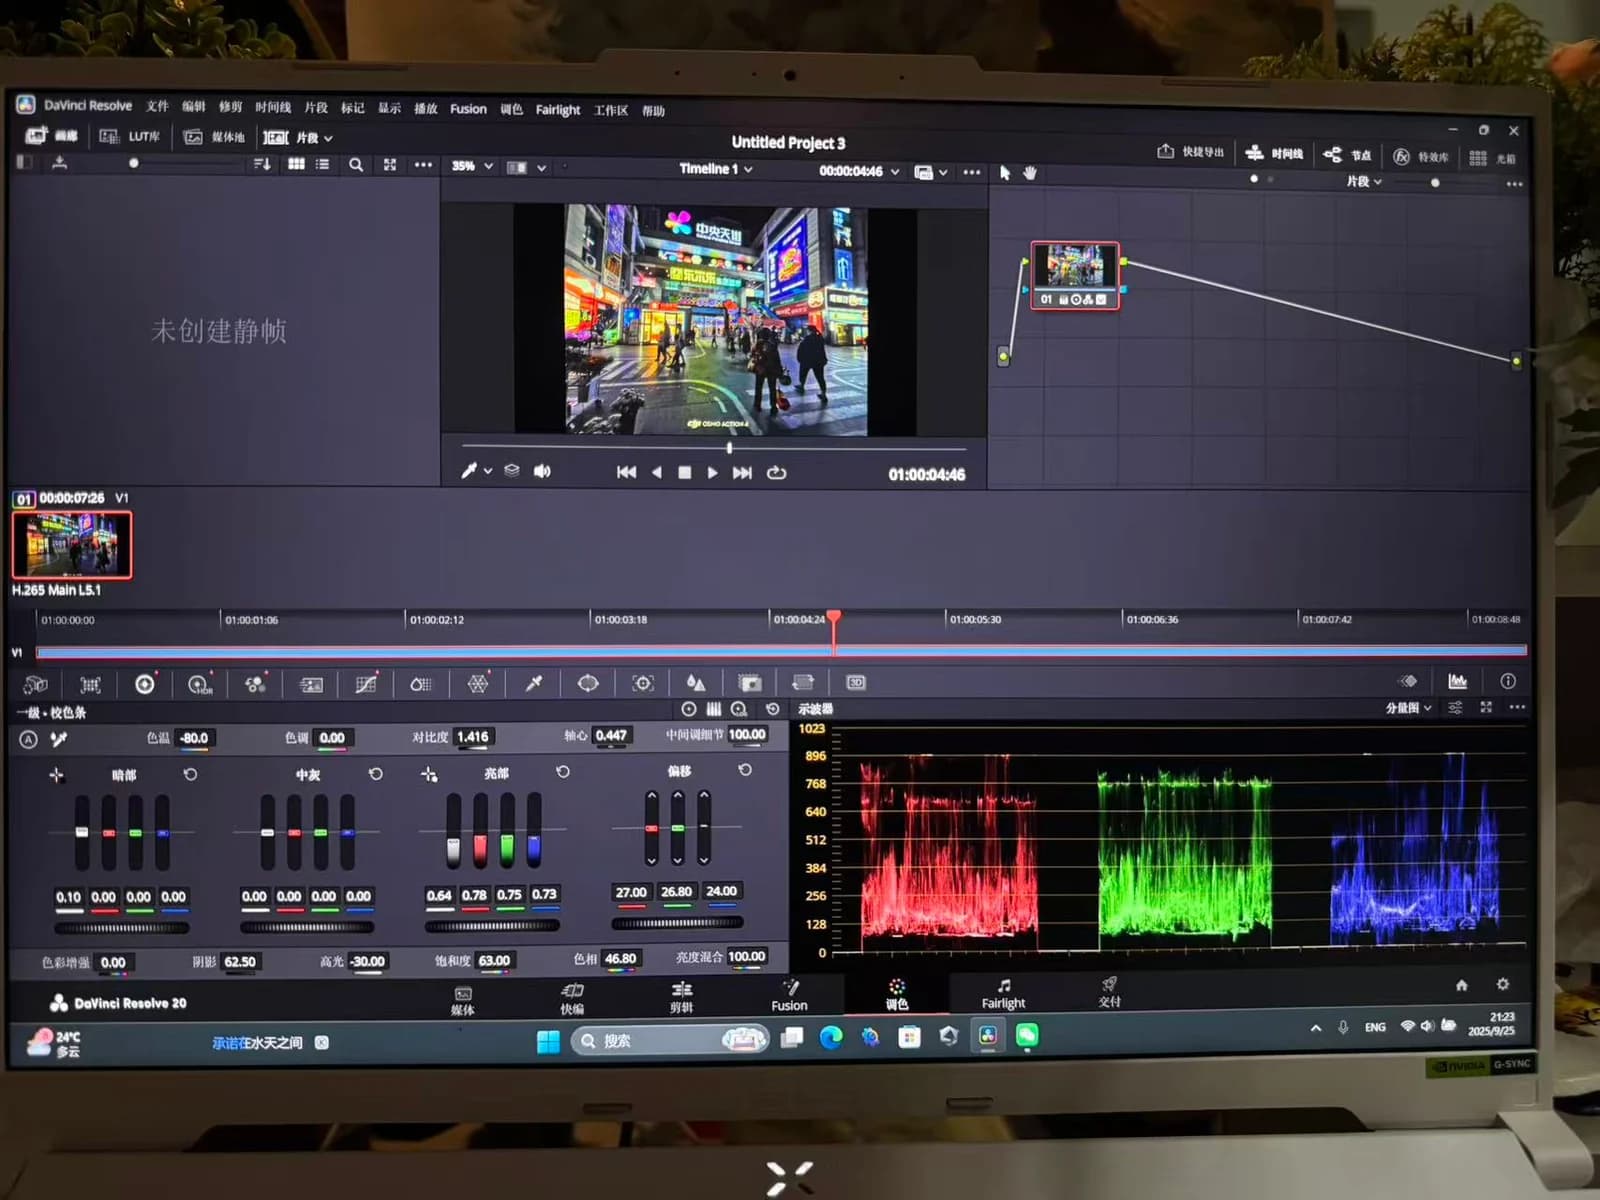Expand the 35% viewer zoom dropdown
Viewport: 1600px width, 1200px height.
[472, 167]
